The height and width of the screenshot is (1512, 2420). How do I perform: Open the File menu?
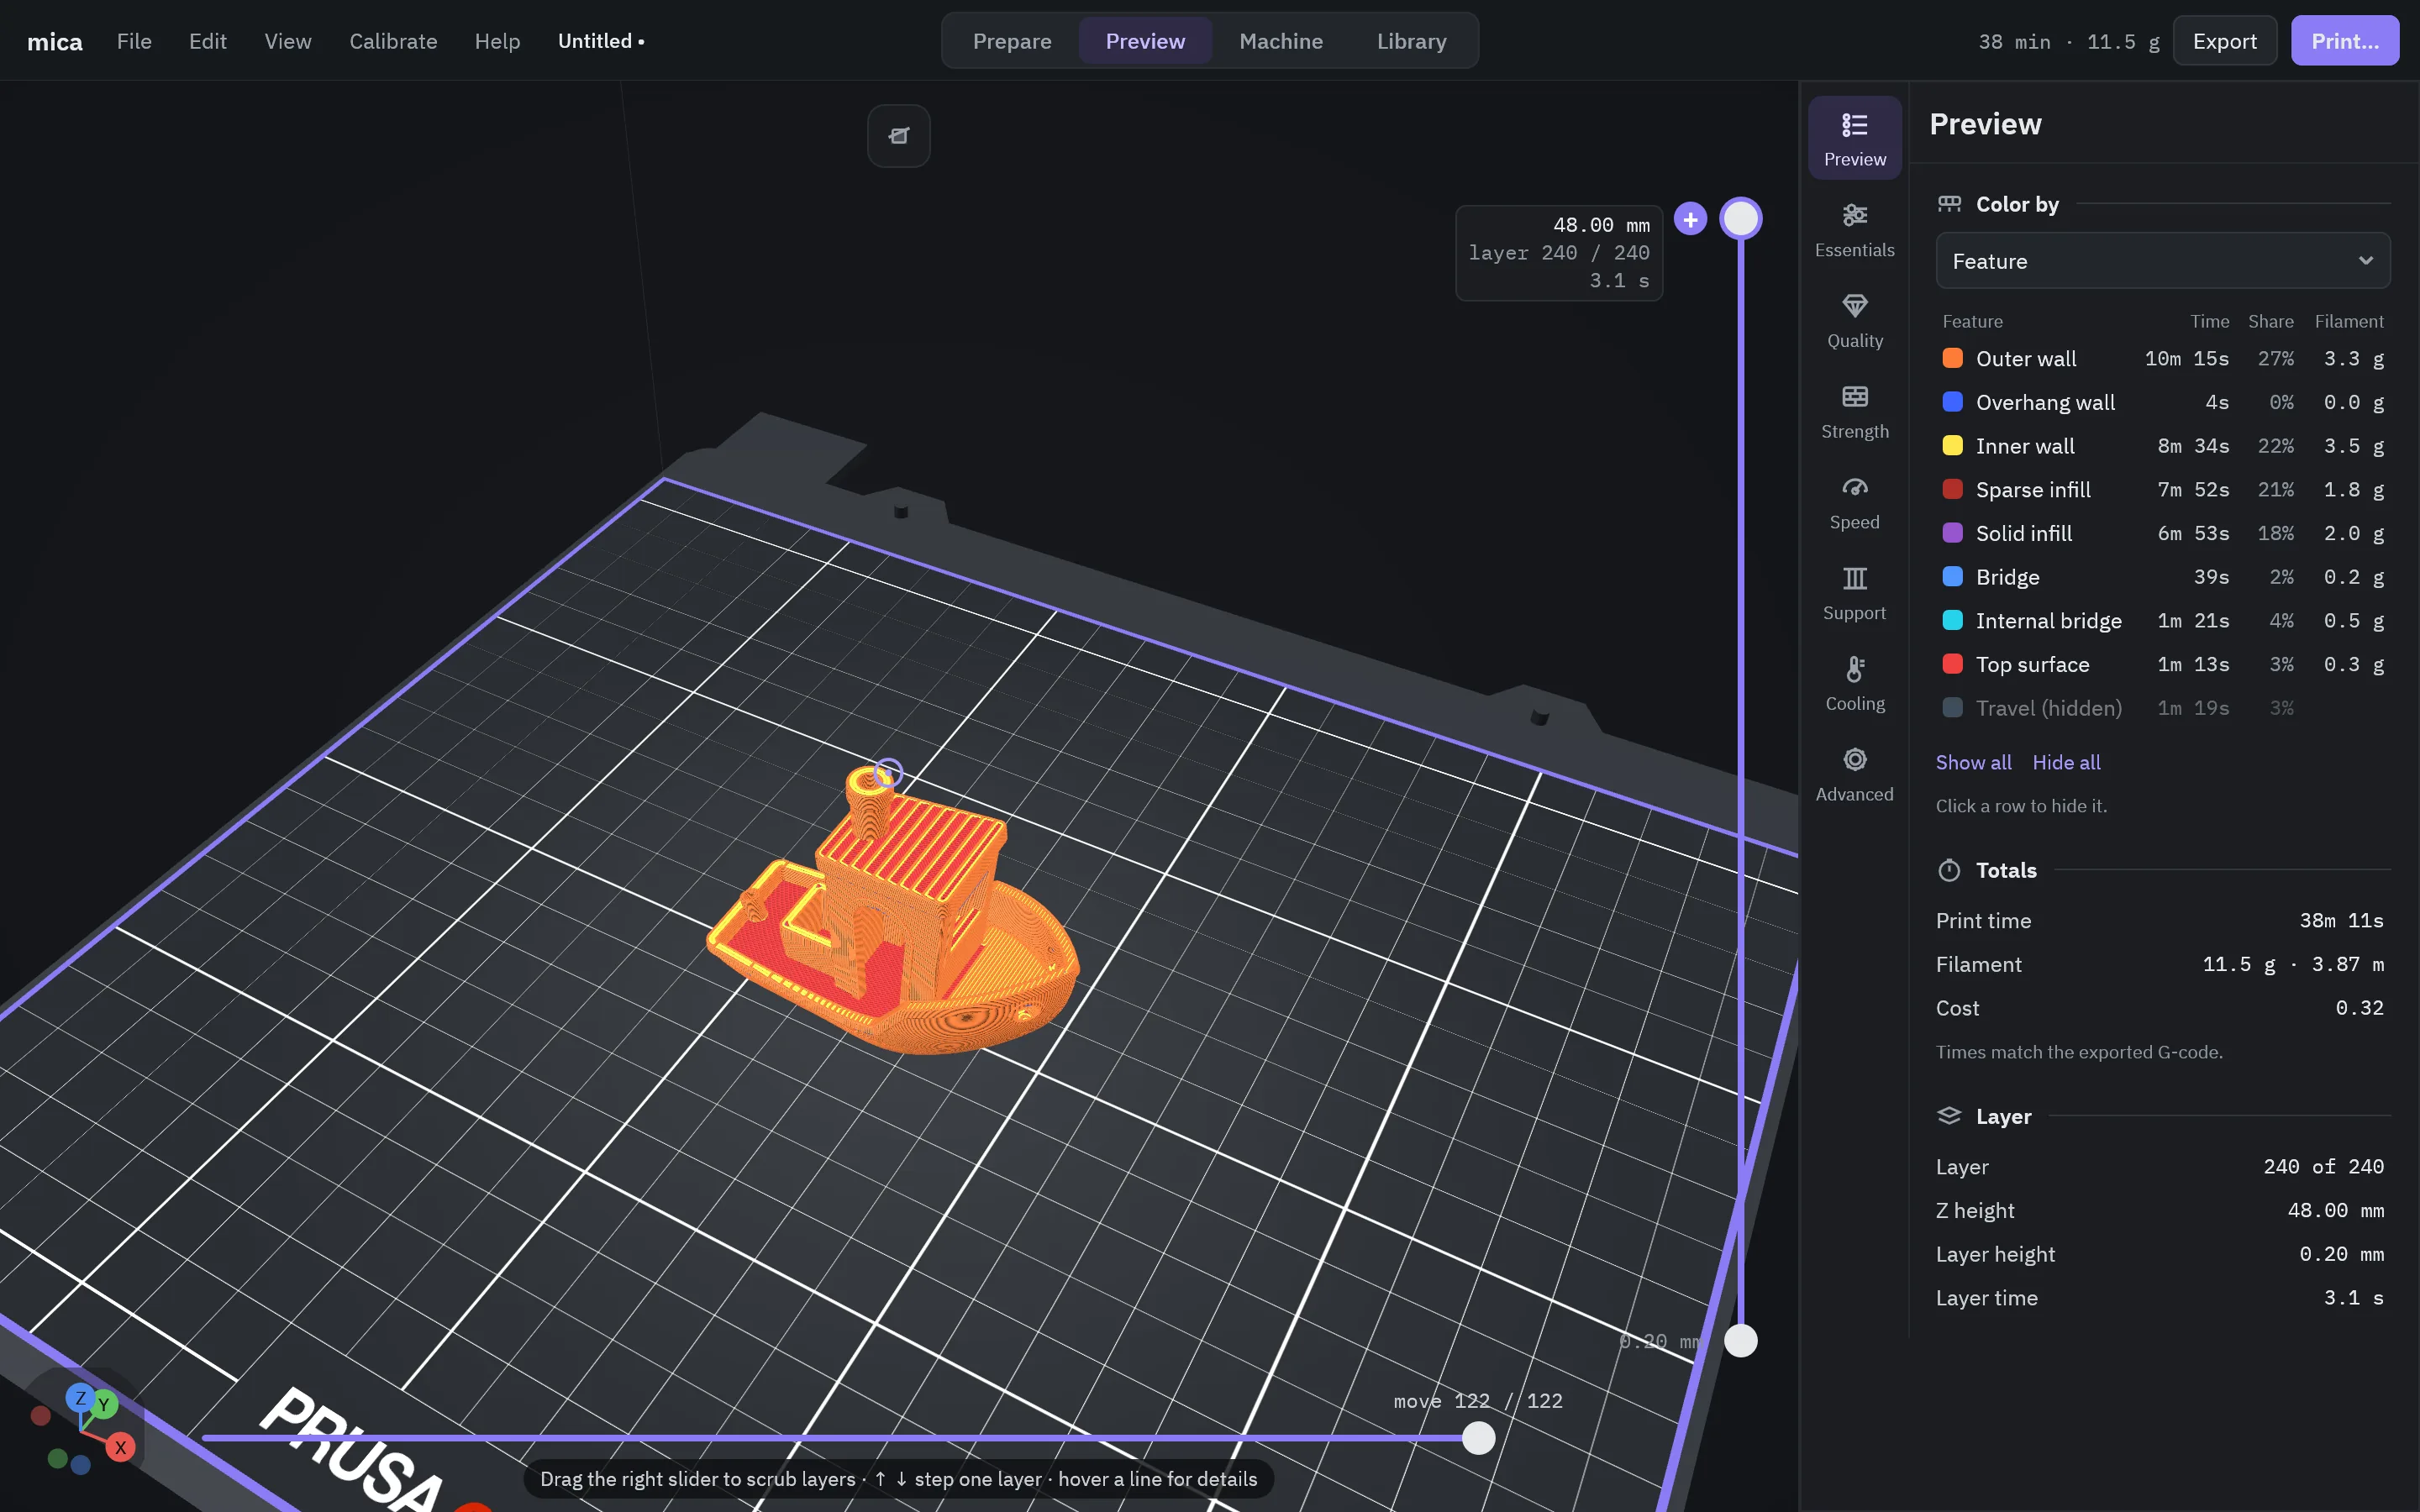pyautogui.click(x=134, y=41)
